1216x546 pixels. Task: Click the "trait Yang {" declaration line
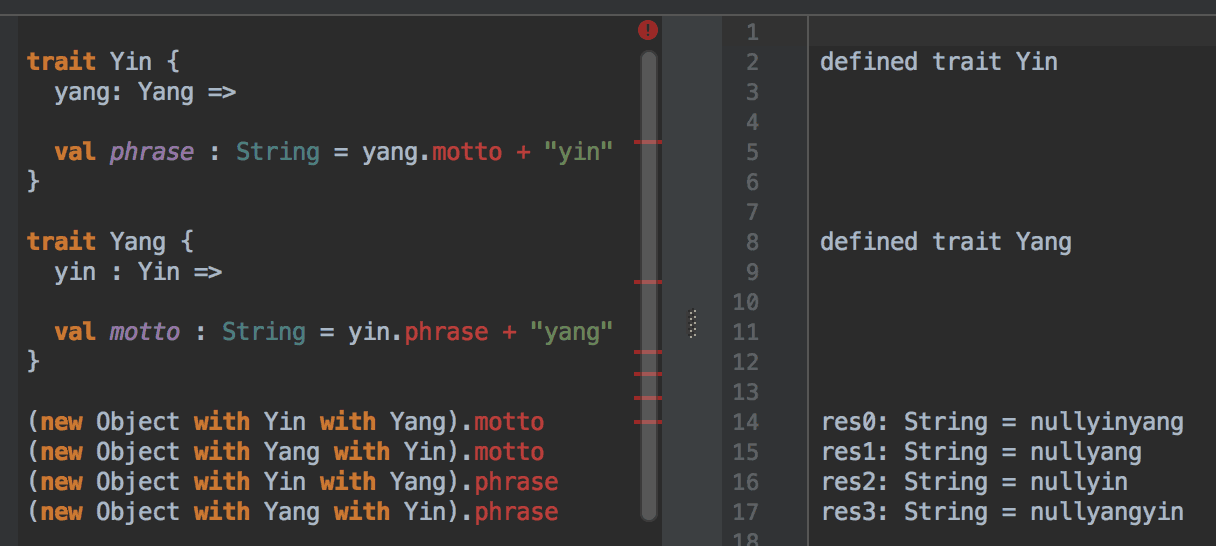110,242
